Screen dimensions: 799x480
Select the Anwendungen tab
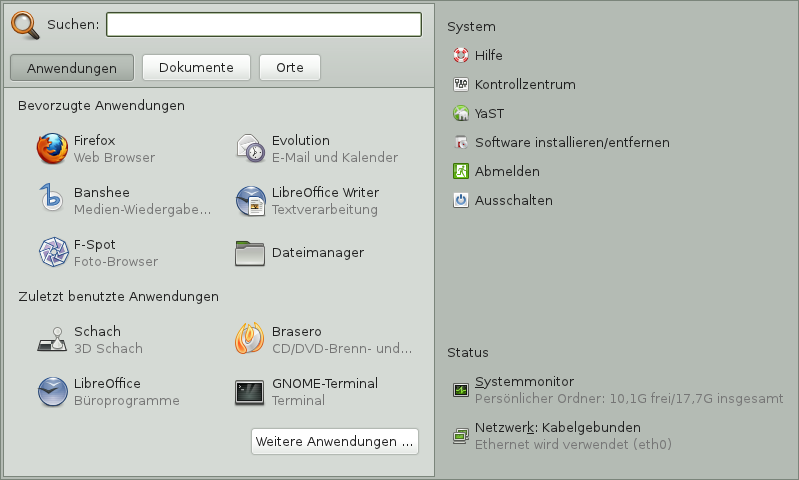pos(71,68)
